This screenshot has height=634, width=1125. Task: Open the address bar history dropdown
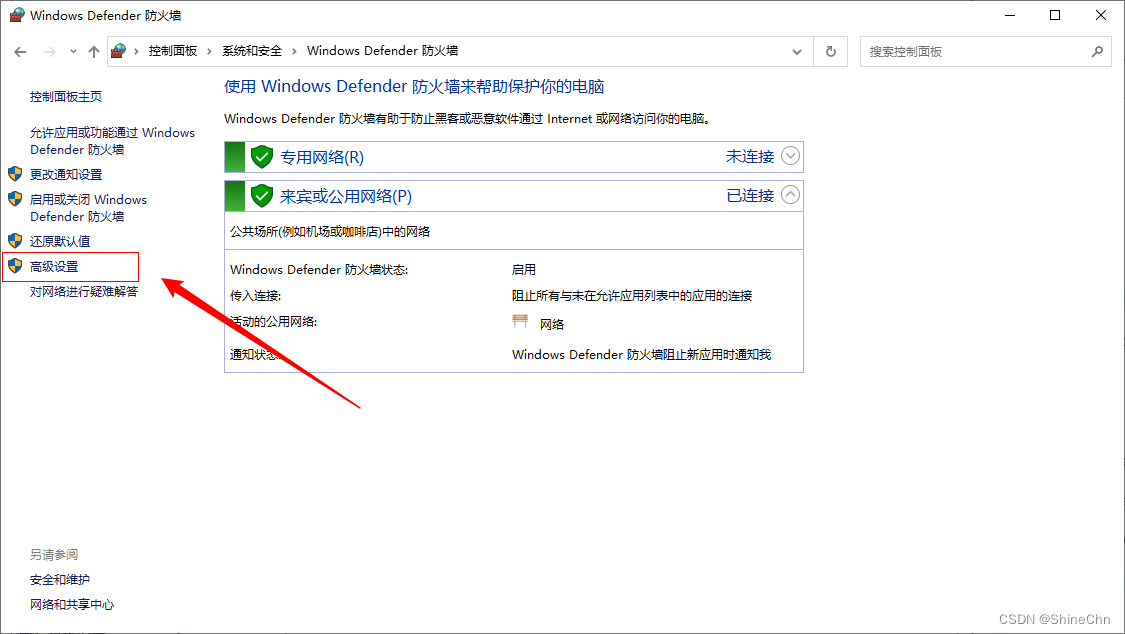click(x=796, y=52)
